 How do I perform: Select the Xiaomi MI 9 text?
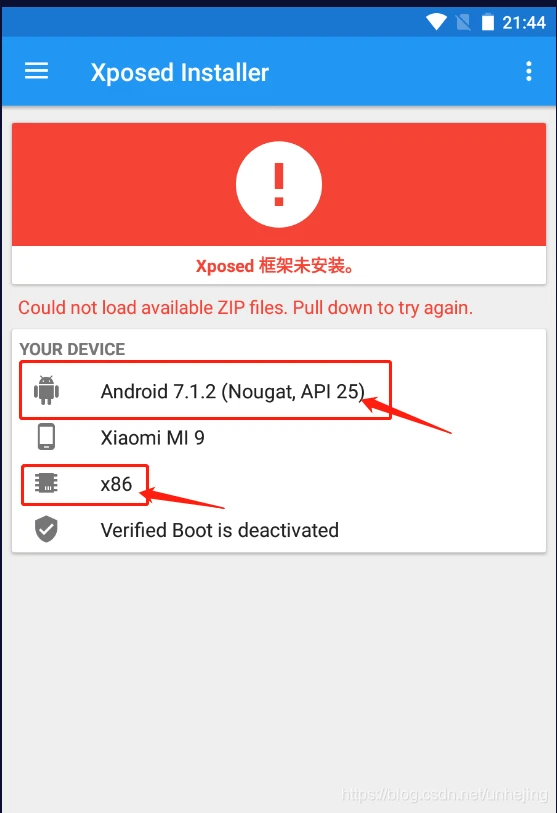coord(152,438)
